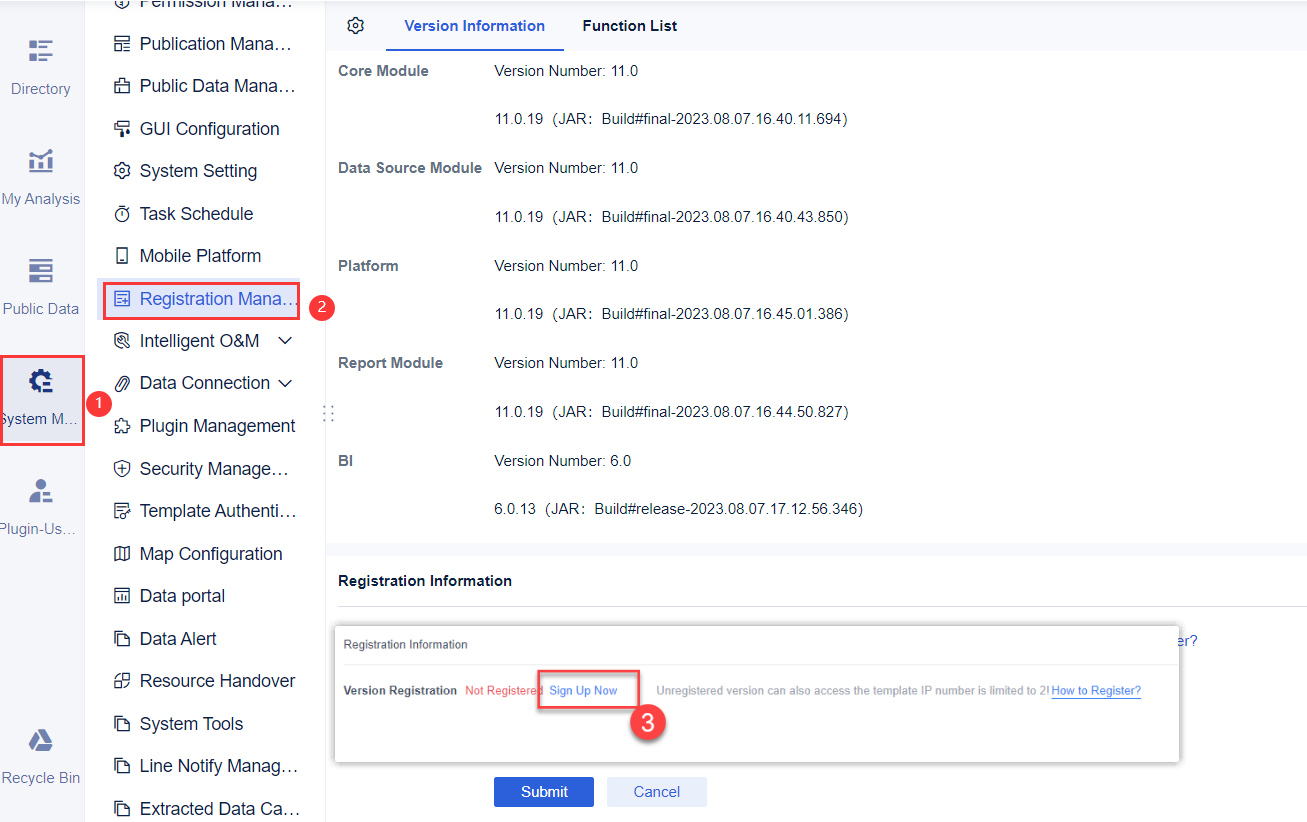Open My Analysis from the sidebar

(x=40, y=173)
